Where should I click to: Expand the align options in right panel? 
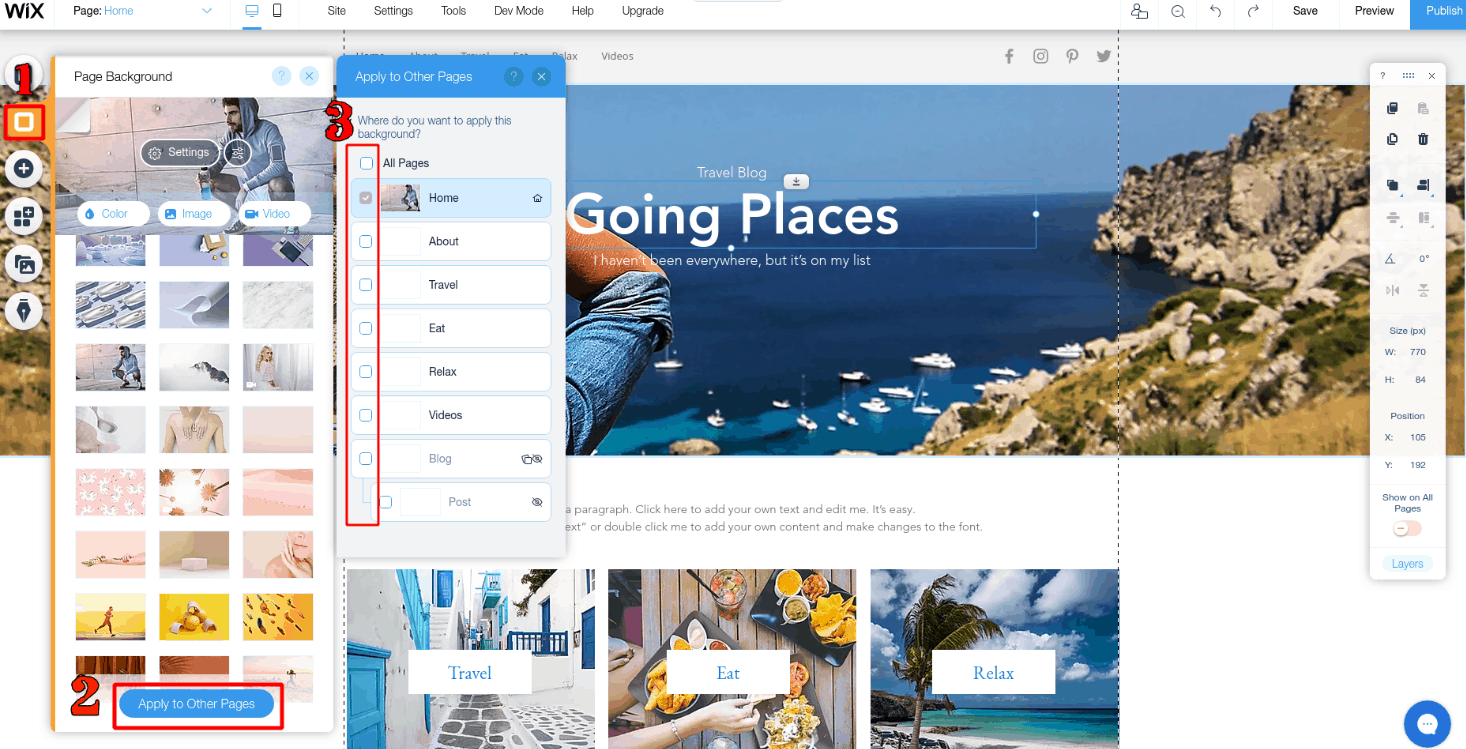coord(1423,185)
